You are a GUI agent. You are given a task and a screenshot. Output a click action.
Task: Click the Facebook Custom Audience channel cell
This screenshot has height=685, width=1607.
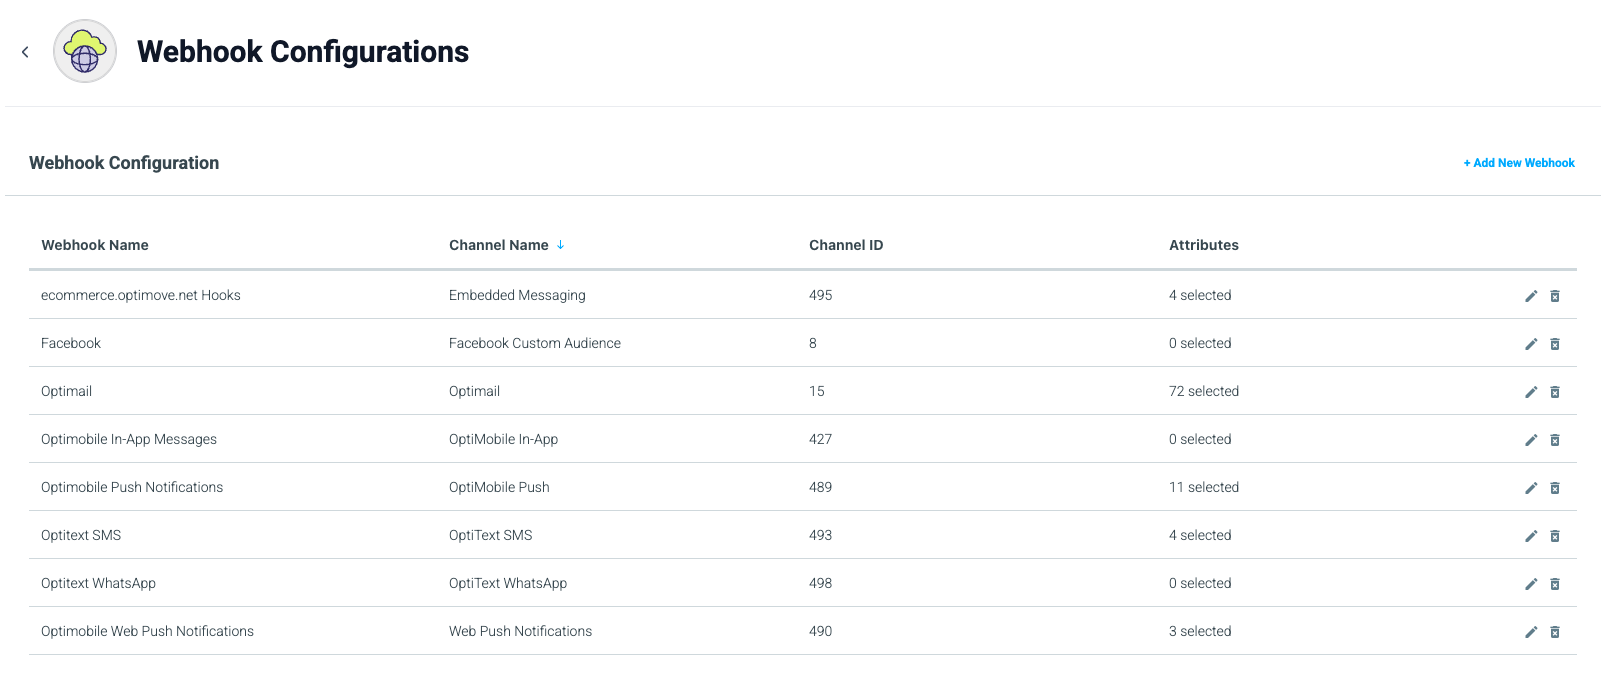pos(535,343)
